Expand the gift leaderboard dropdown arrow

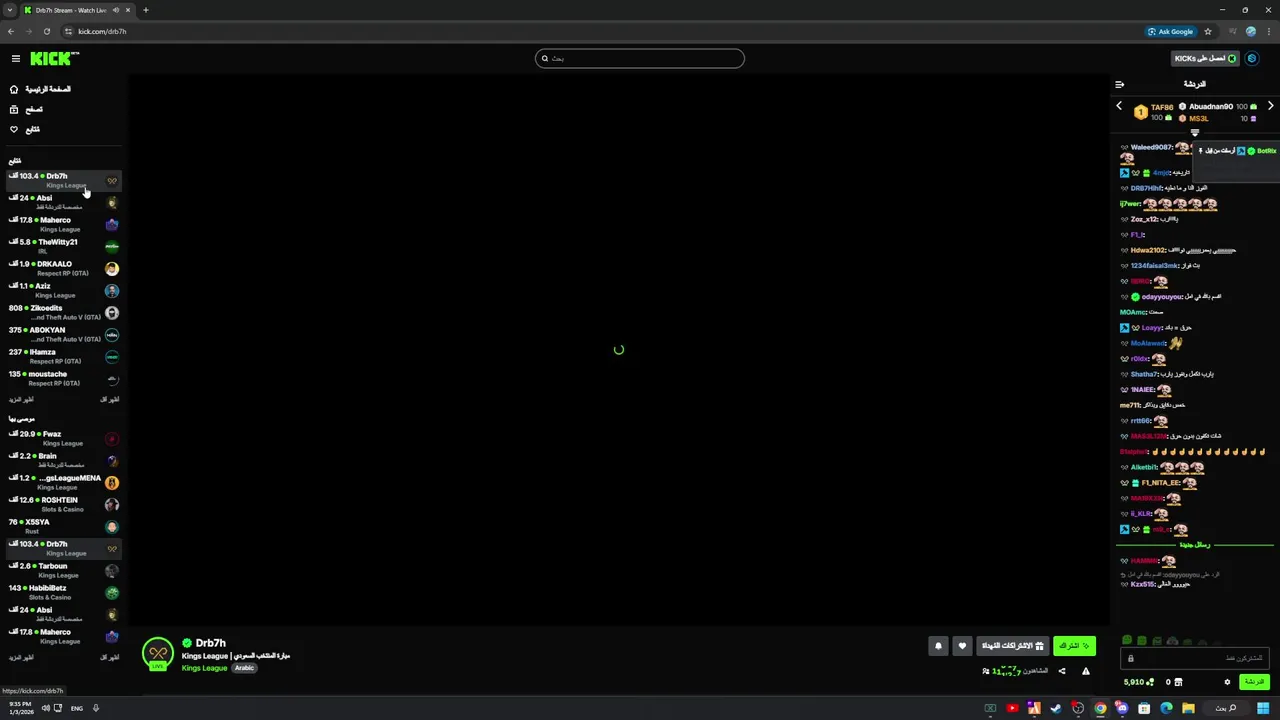pos(1194,132)
